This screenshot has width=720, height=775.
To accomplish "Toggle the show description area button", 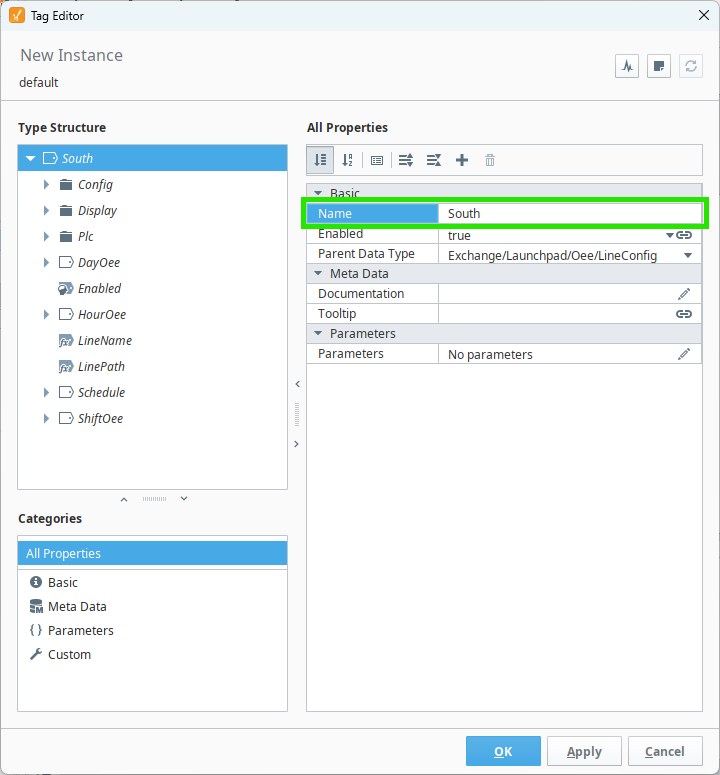I will point(377,160).
